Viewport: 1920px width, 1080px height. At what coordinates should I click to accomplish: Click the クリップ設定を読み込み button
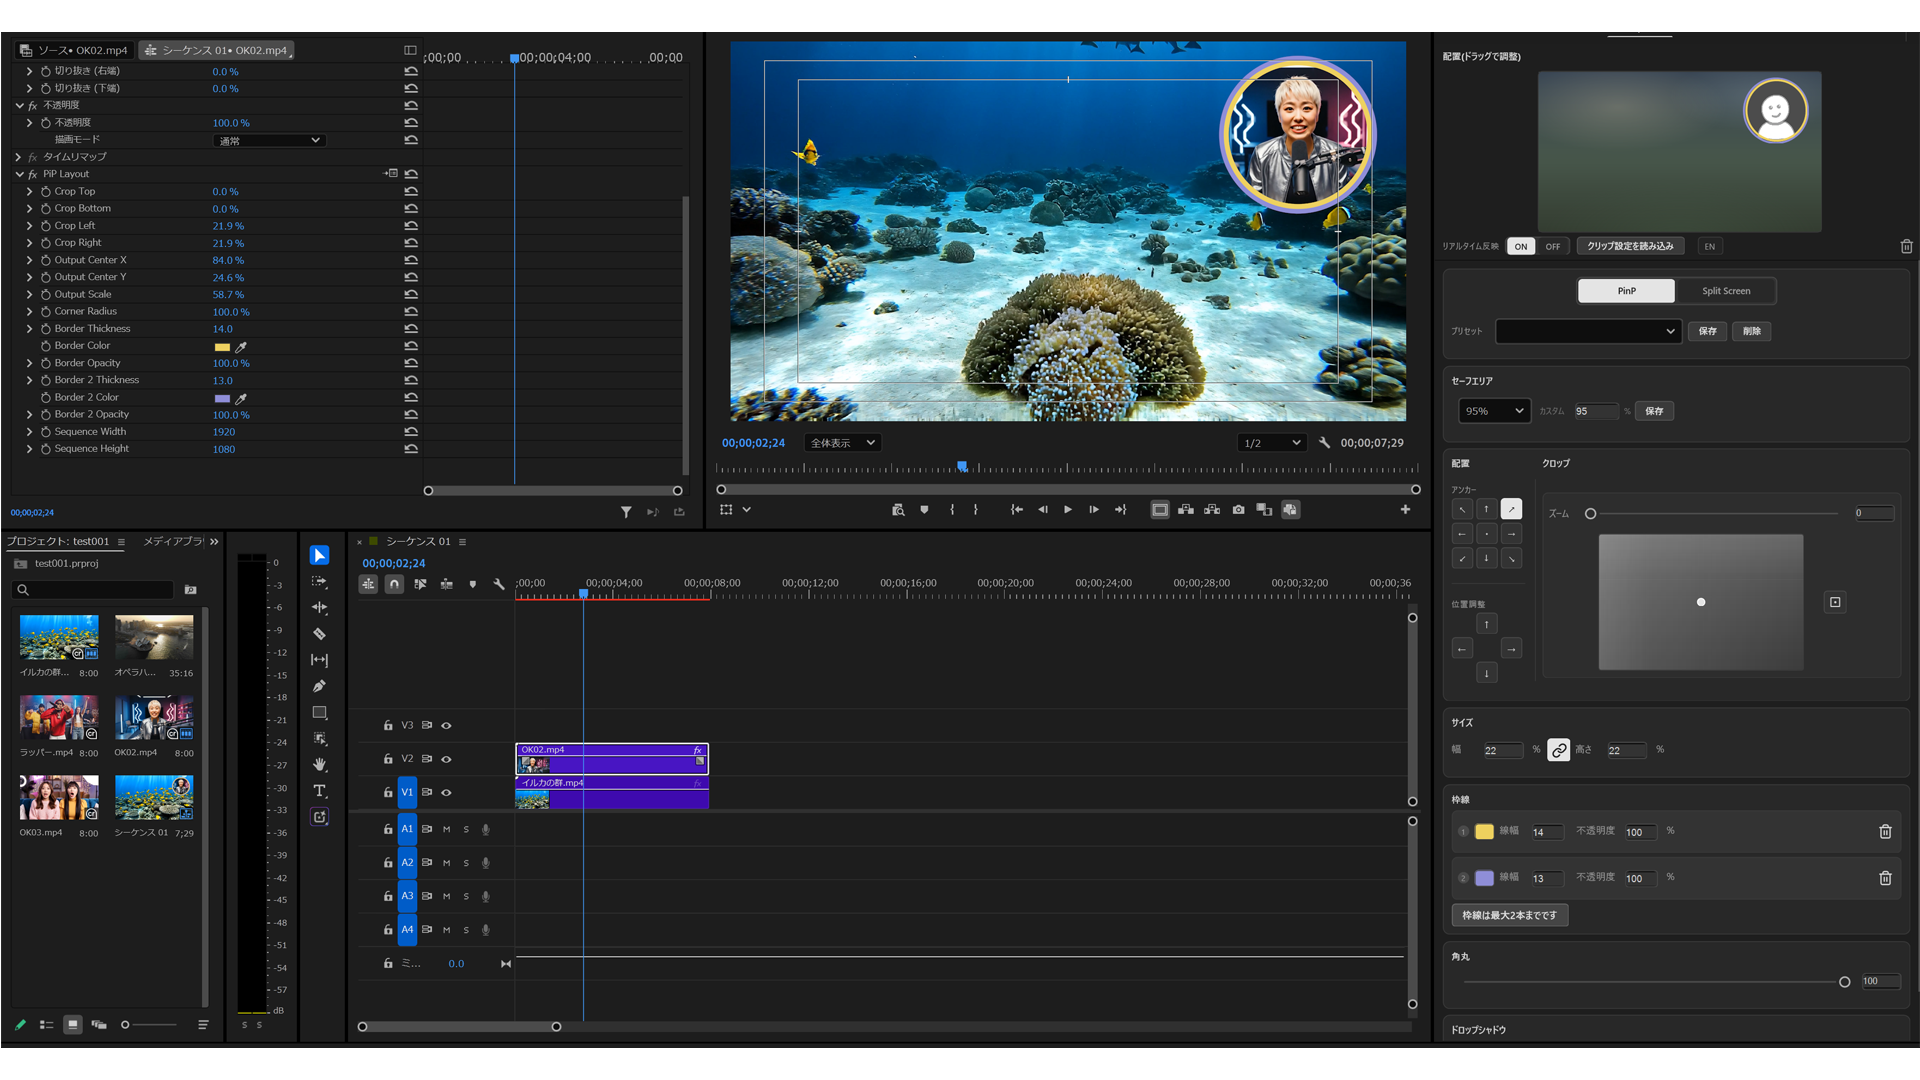(x=1630, y=246)
